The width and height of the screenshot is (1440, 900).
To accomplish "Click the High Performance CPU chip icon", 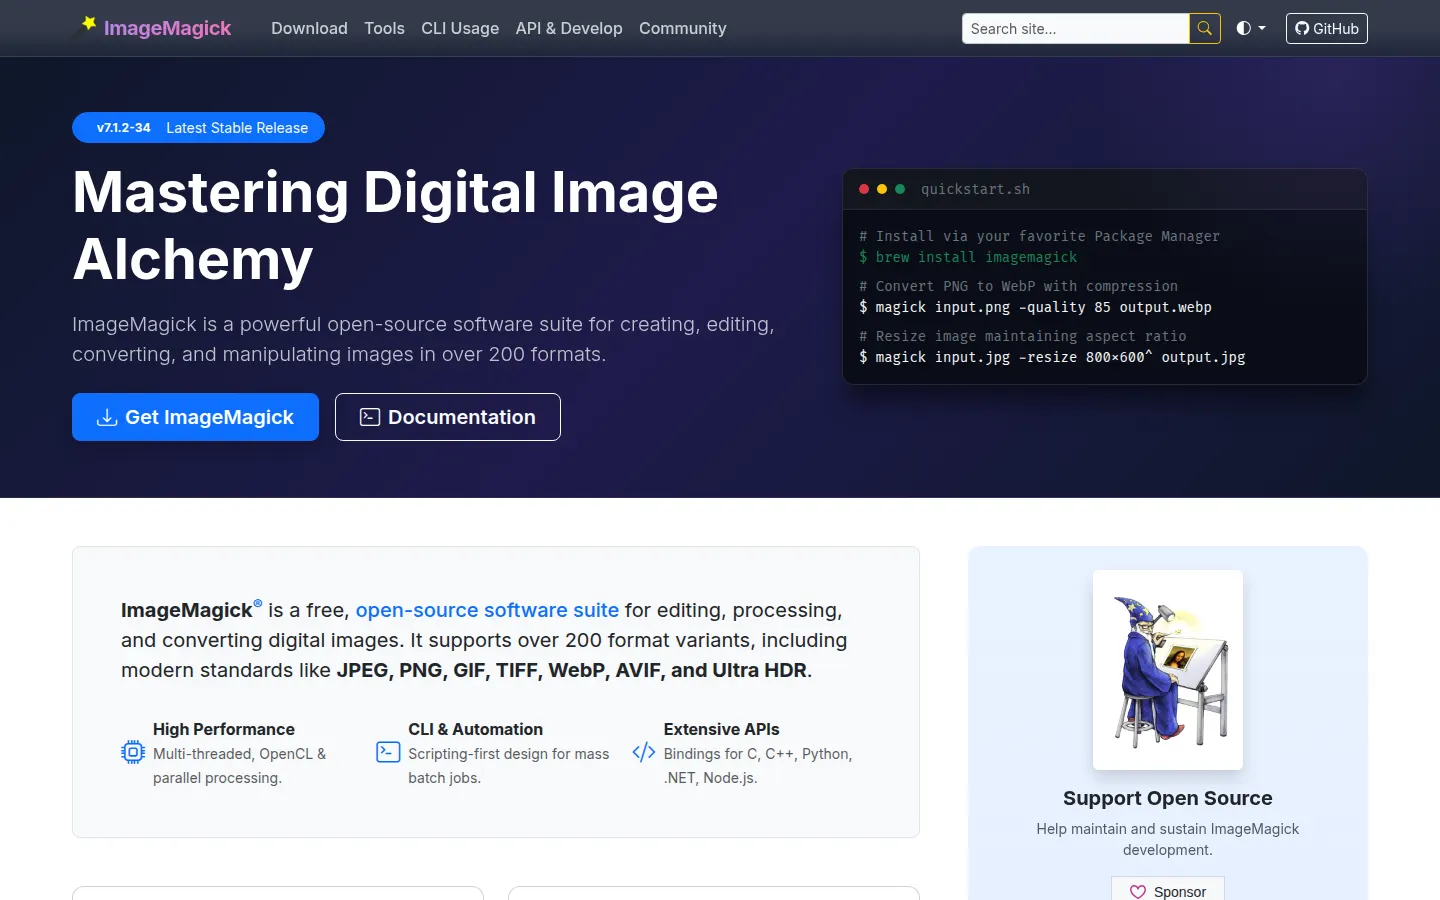I will (133, 752).
